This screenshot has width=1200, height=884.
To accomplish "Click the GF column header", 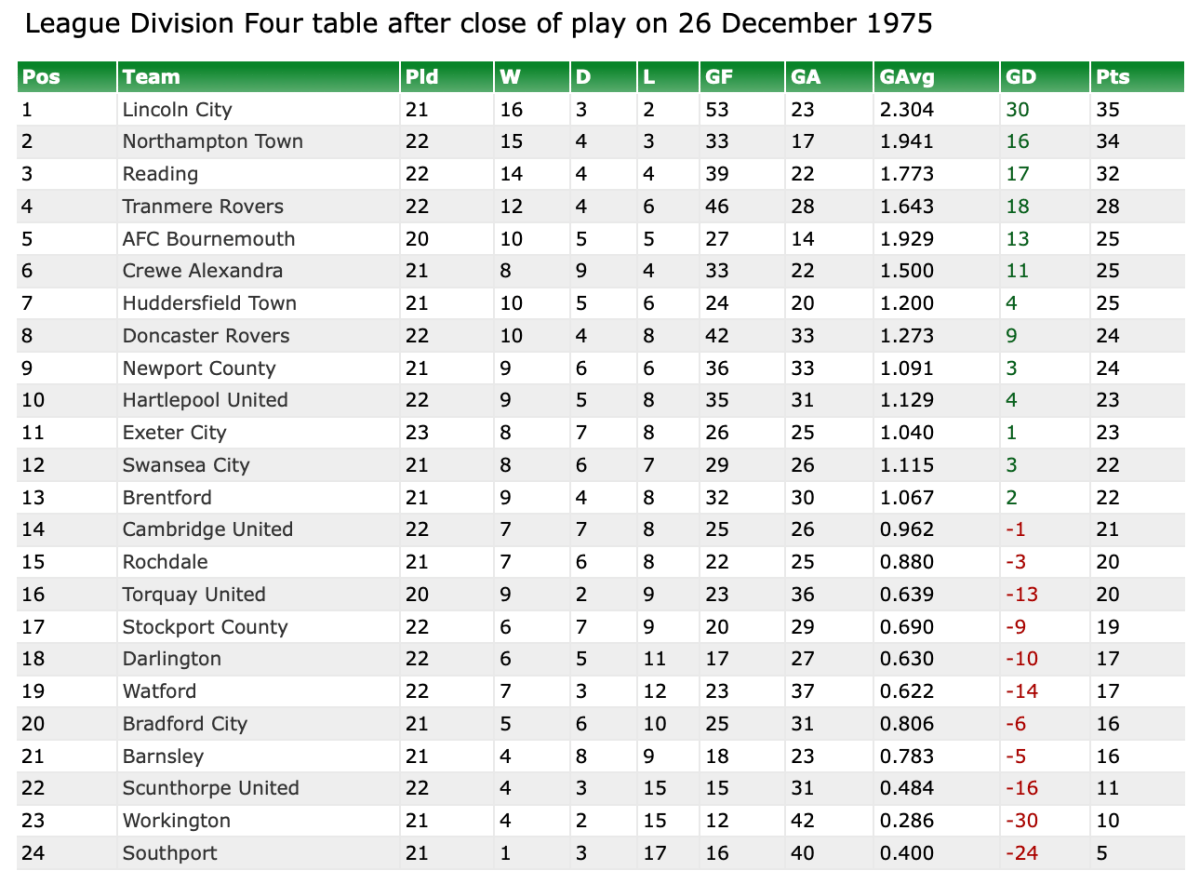I will click(719, 77).
